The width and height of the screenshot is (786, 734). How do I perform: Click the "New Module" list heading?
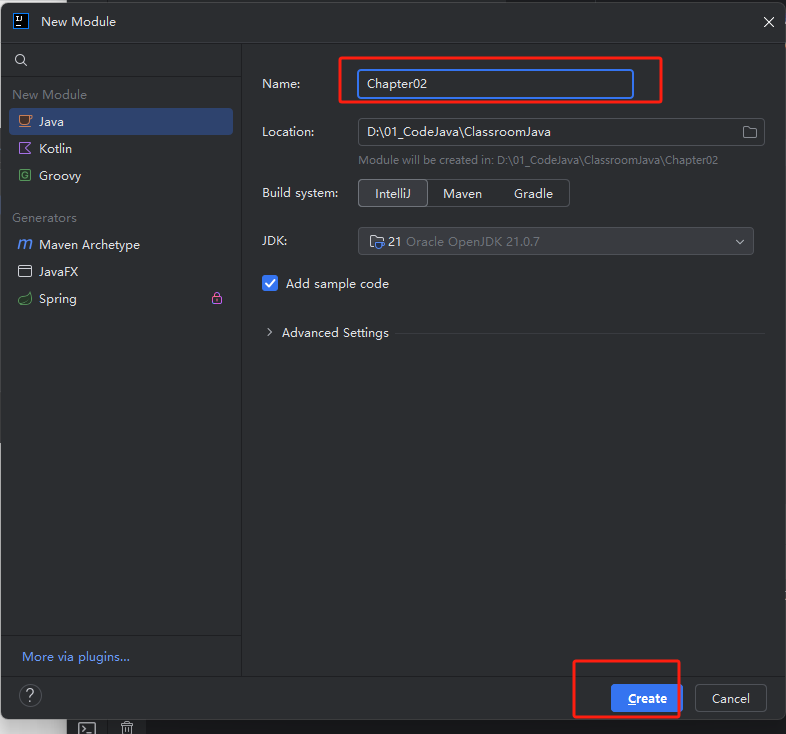[50, 95]
